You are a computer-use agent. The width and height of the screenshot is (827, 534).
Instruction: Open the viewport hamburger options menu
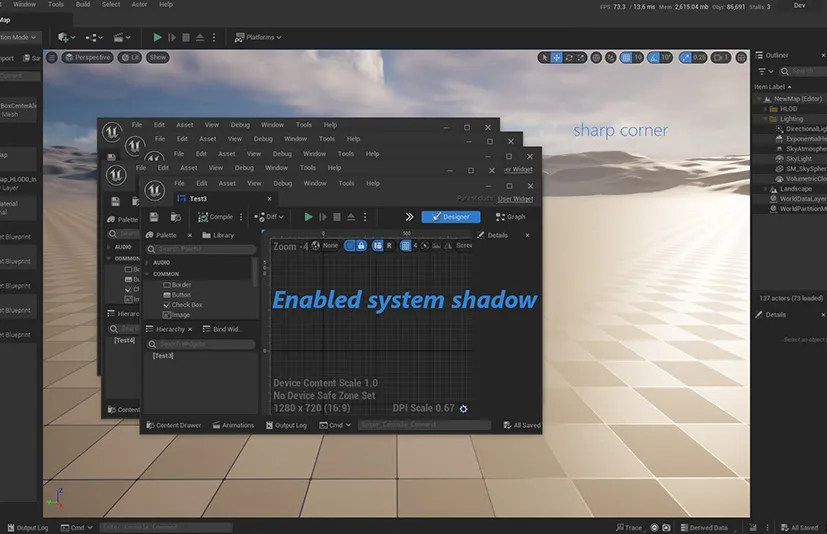52,57
